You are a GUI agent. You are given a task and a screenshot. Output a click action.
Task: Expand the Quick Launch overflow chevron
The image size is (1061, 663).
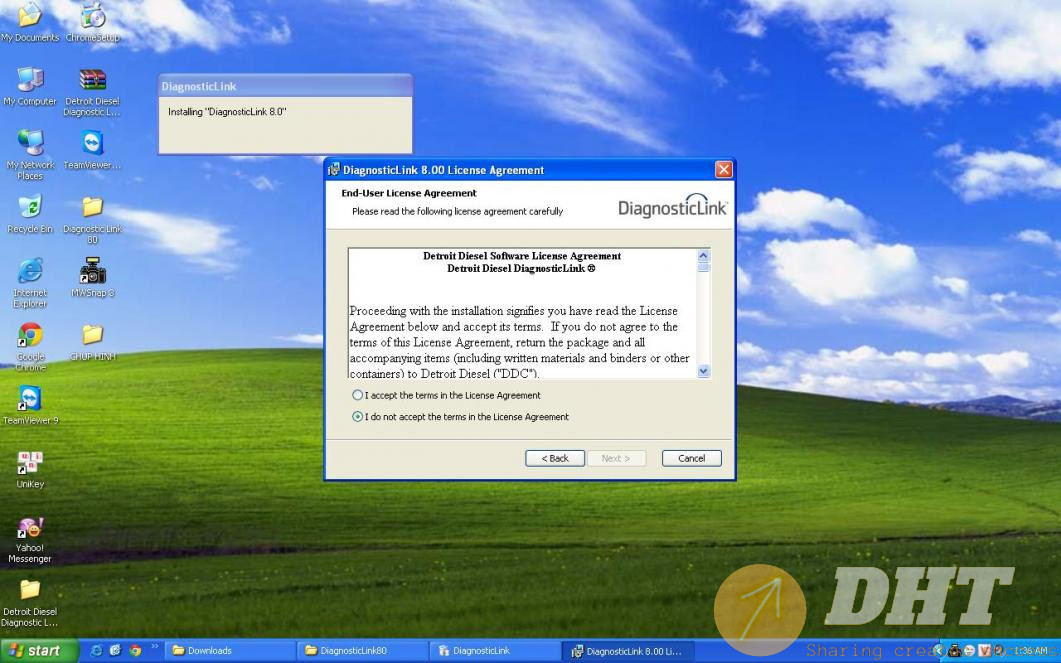pyautogui.click(x=154, y=648)
